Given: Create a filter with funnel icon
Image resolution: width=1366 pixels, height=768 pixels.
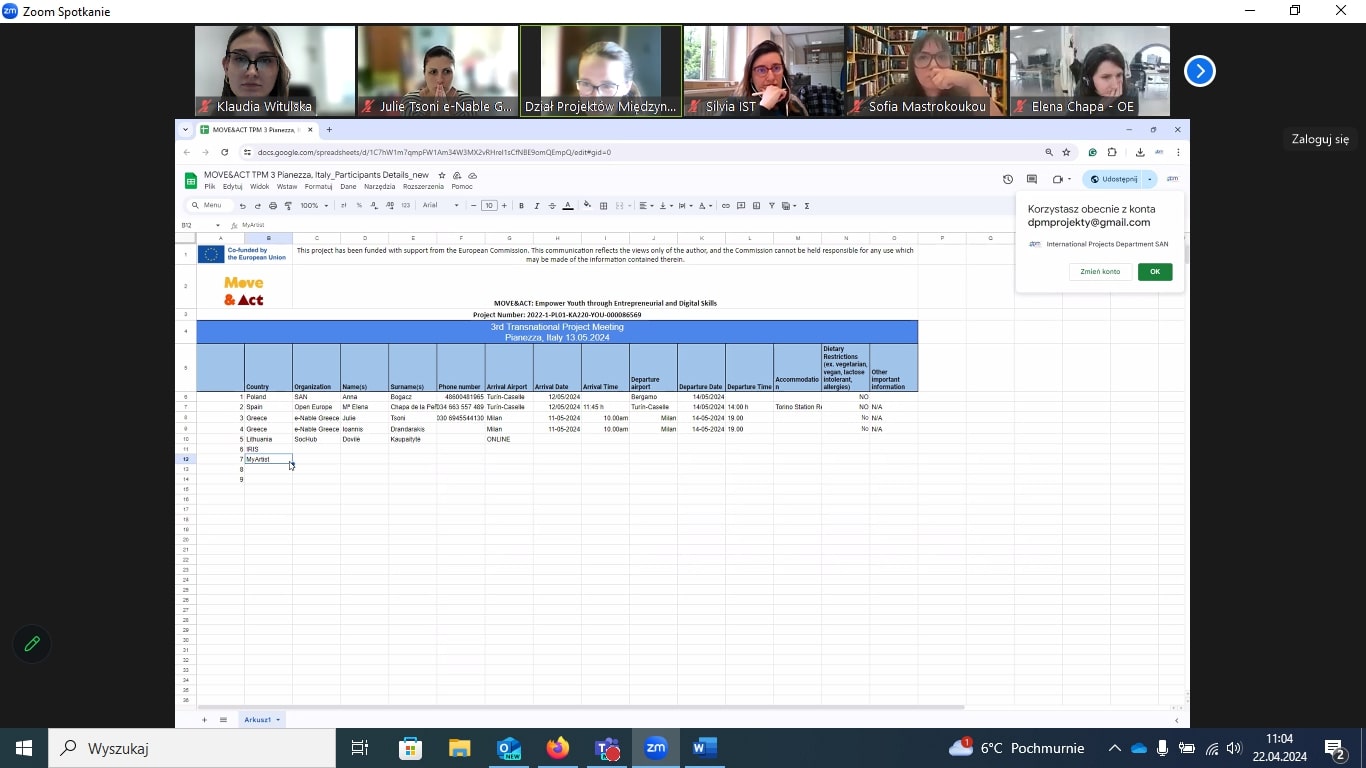Looking at the screenshot, I should coord(772,206).
